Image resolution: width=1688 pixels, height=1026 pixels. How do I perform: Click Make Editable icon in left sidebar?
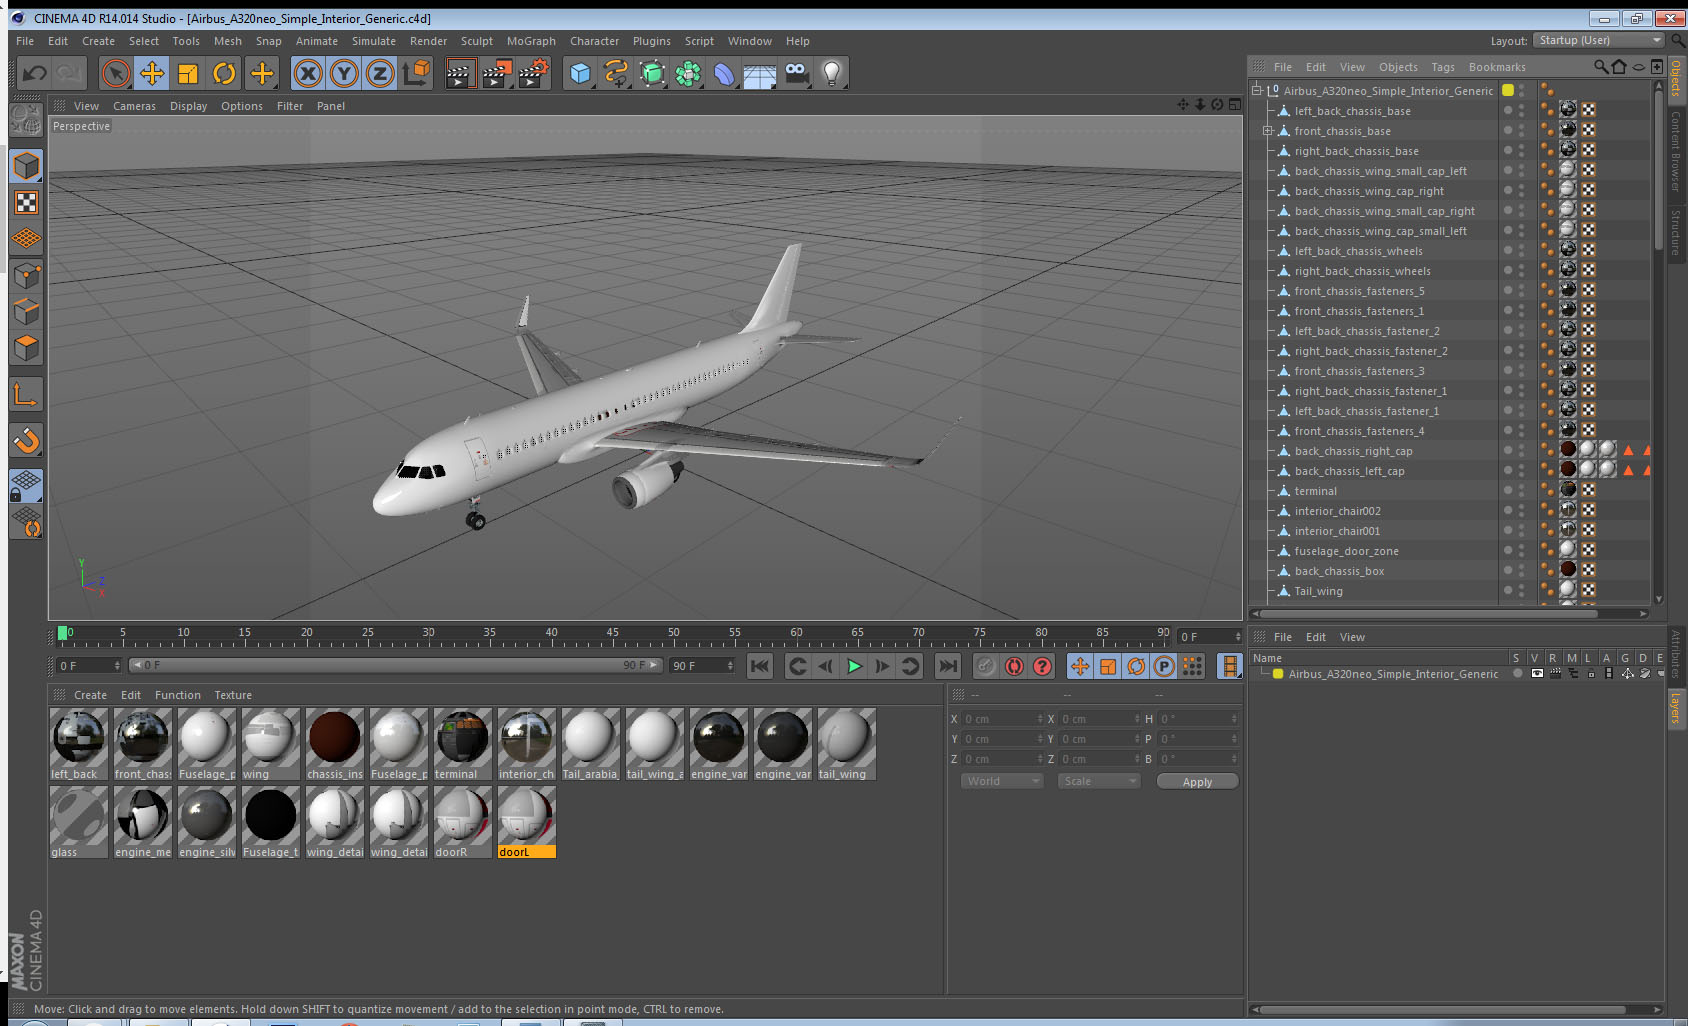click(x=26, y=120)
